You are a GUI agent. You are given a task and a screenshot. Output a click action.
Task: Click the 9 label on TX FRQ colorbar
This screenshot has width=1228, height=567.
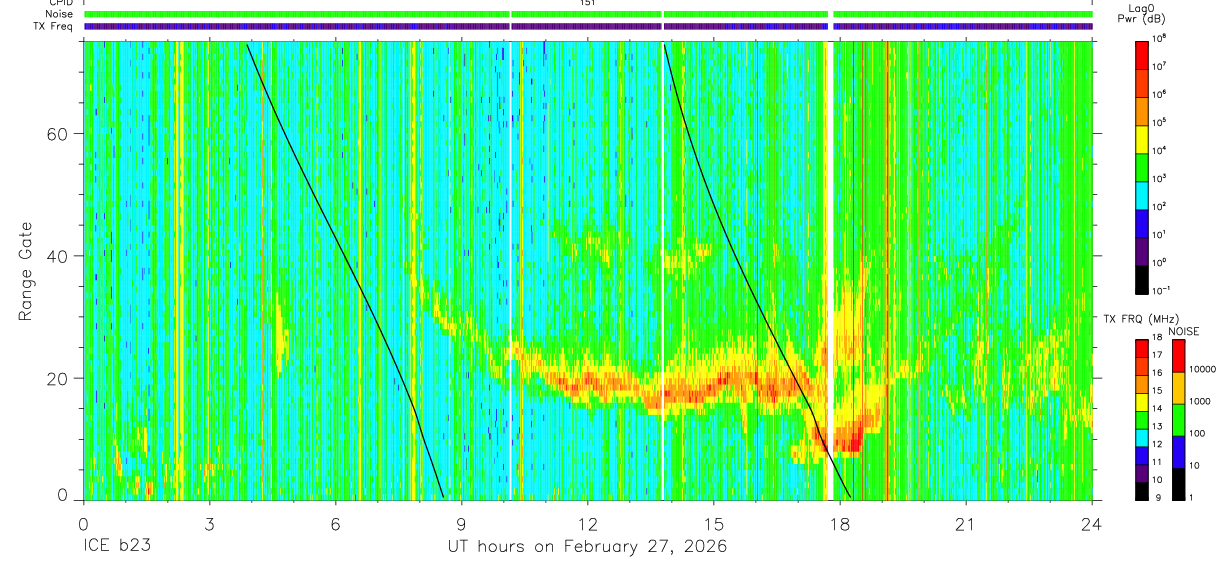click(1158, 497)
